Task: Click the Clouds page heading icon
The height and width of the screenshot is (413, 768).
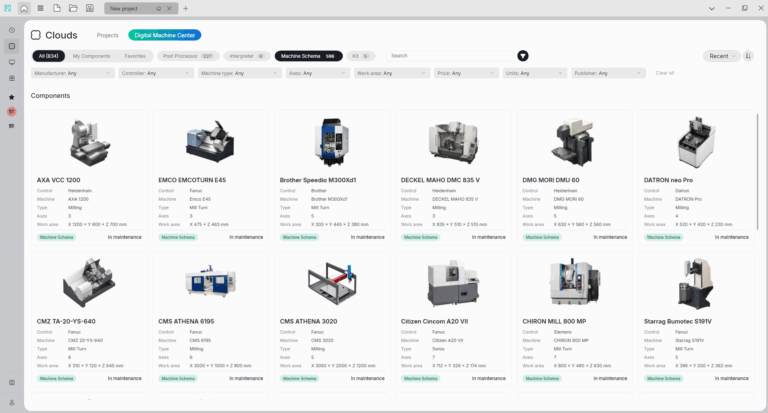Action: click(36, 35)
